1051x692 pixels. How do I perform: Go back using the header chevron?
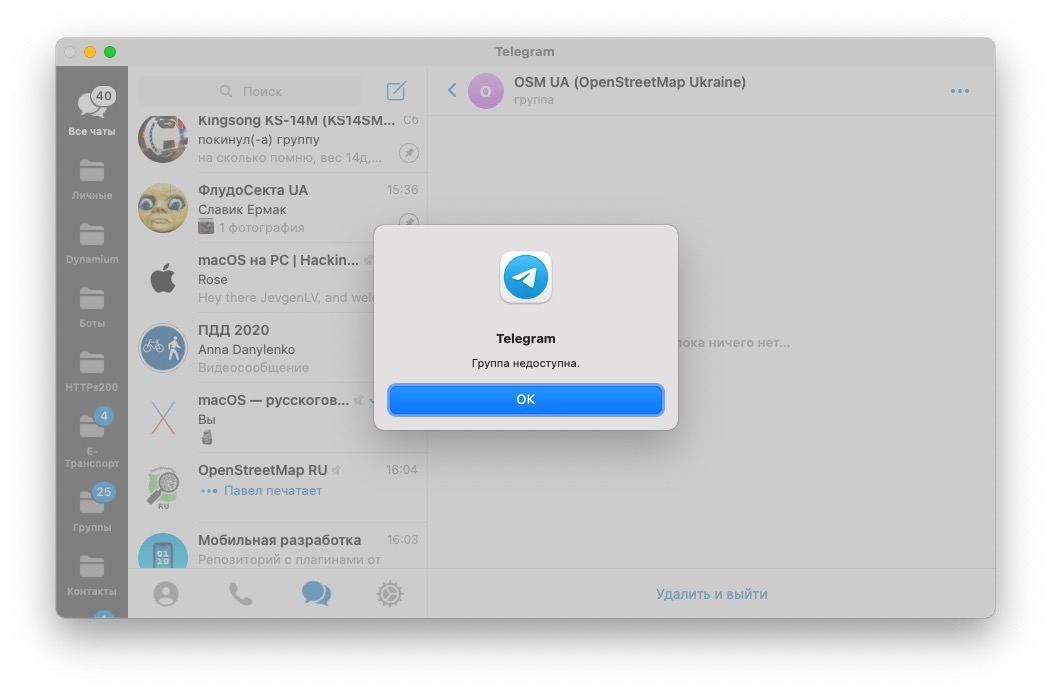tap(452, 91)
